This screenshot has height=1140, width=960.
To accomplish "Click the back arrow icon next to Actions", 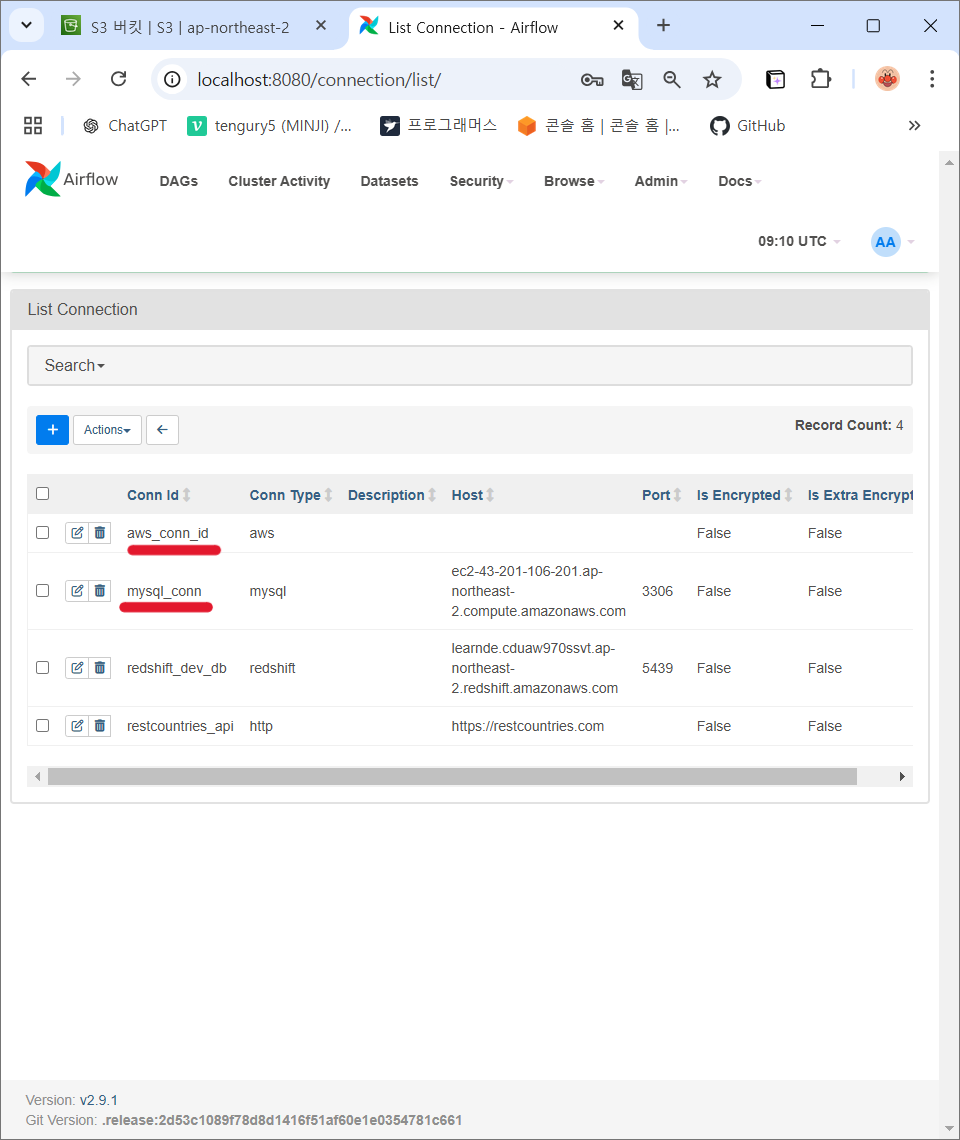I will [162, 429].
